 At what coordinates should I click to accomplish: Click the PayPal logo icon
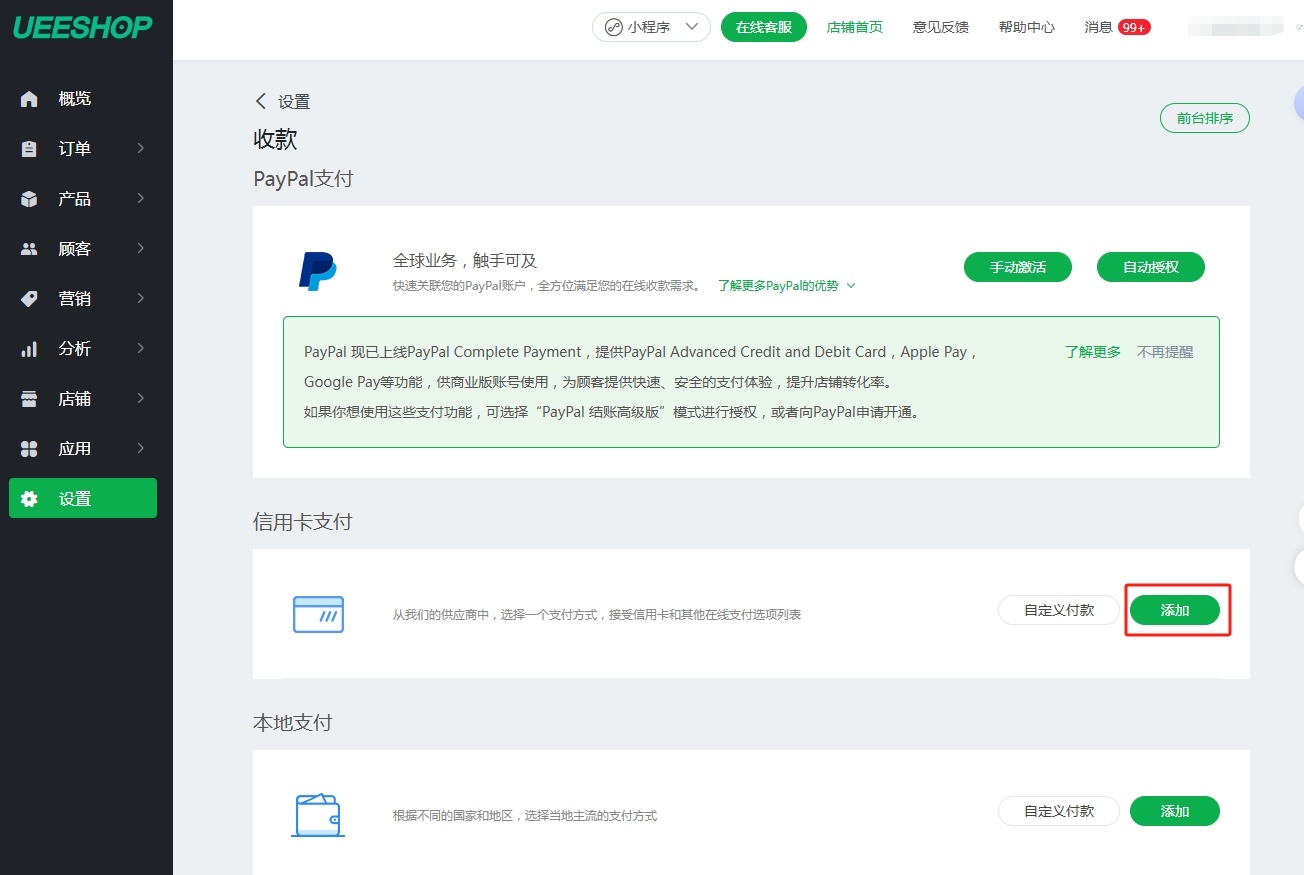point(318,271)
